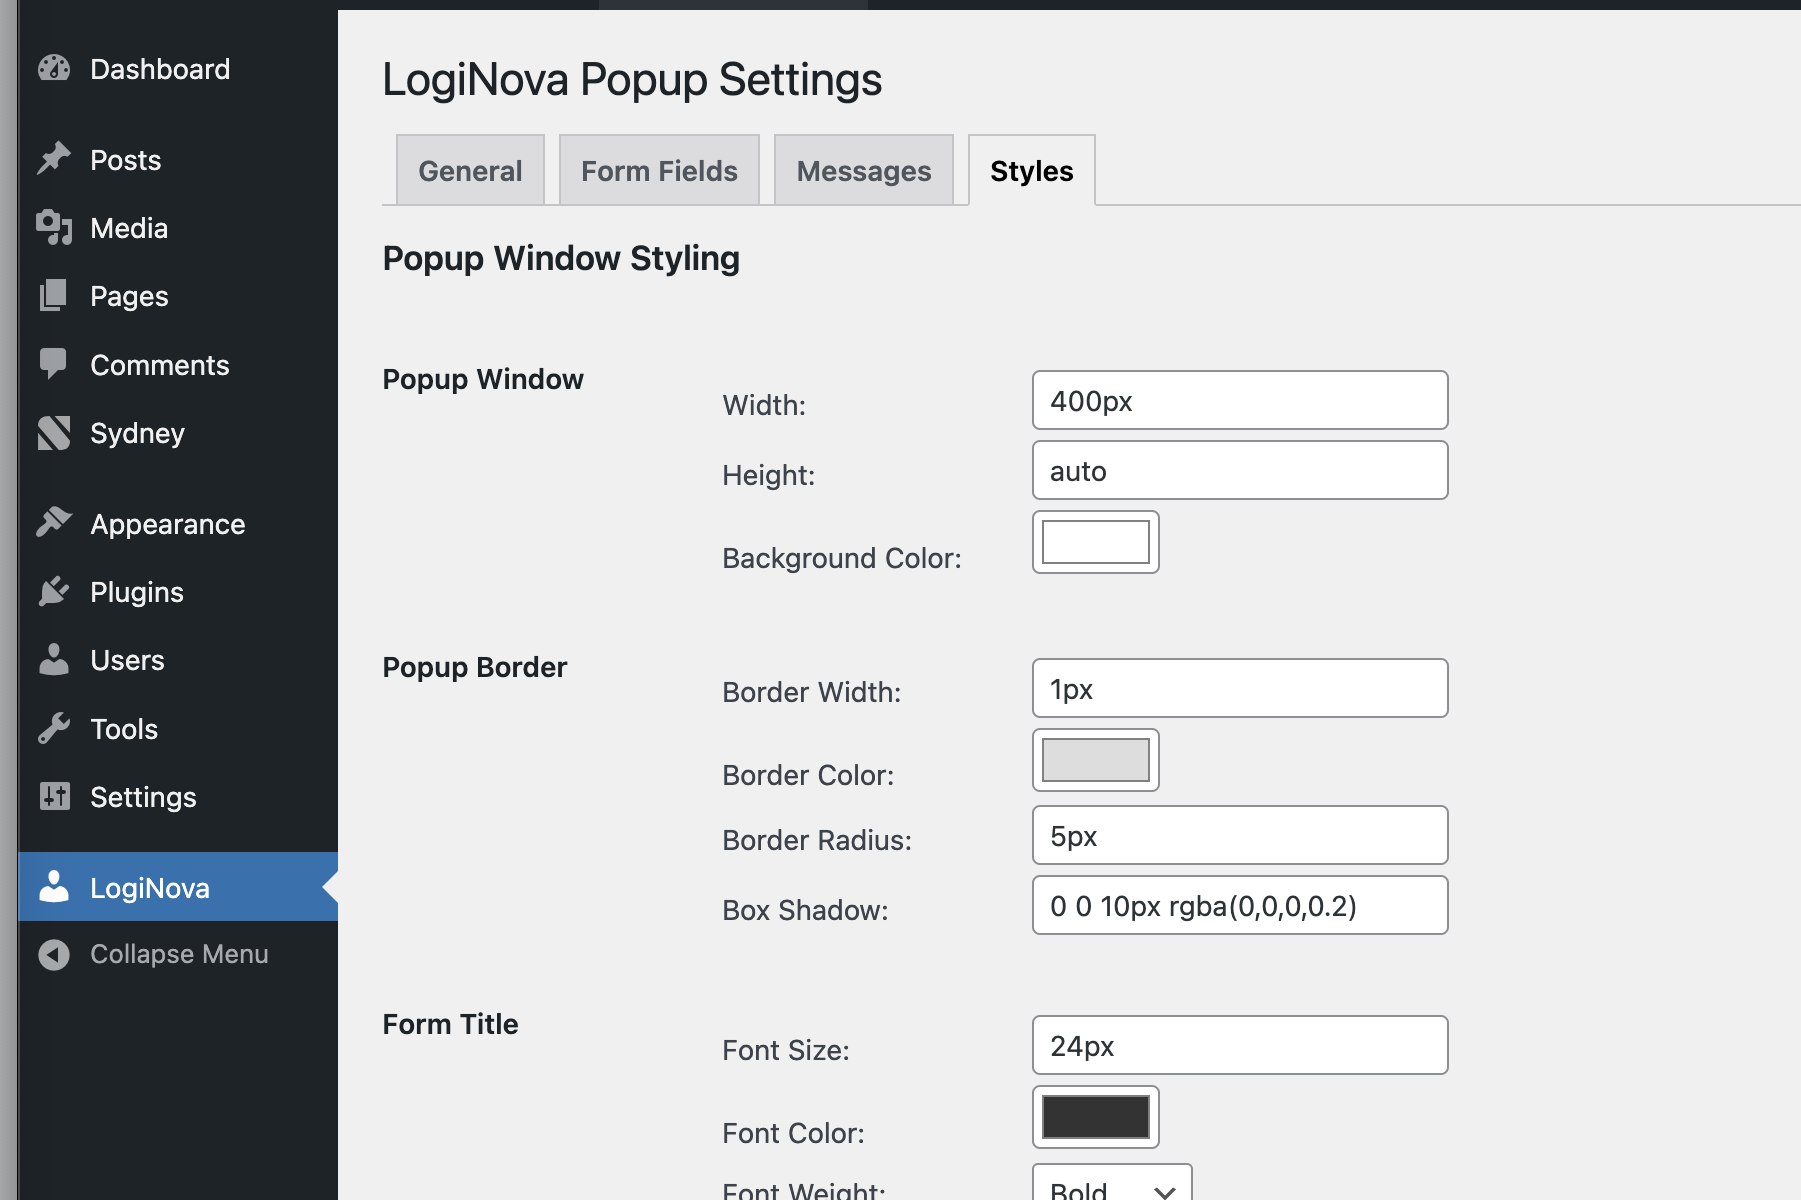Click the Border Color swatch
The width and height of the screenshot is (1801, 1200).
click(x=1095, y=760)
